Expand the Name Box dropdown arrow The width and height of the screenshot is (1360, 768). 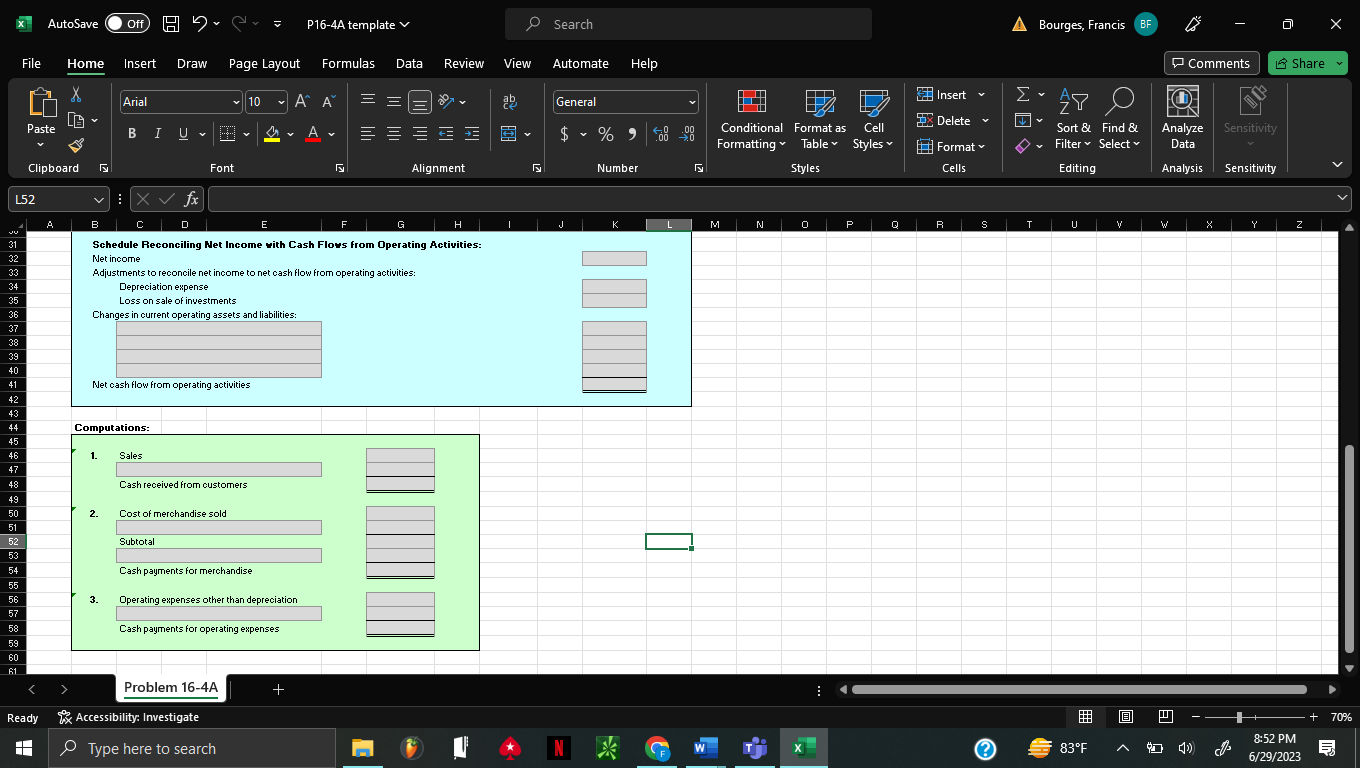coord(98,200)
